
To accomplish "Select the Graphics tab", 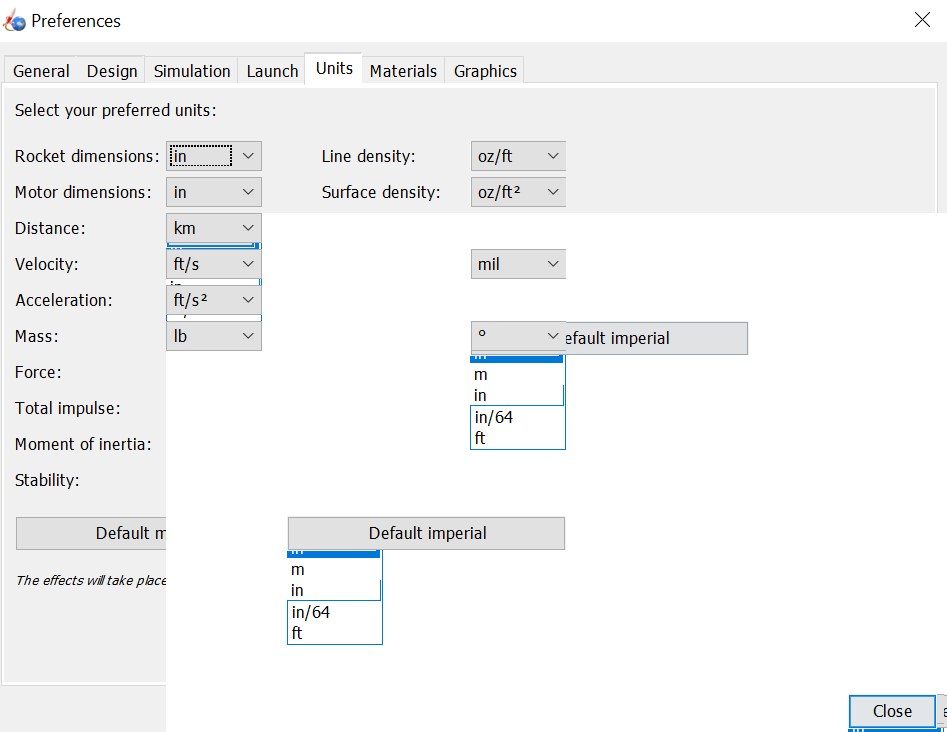I will [x=484, y=70].
